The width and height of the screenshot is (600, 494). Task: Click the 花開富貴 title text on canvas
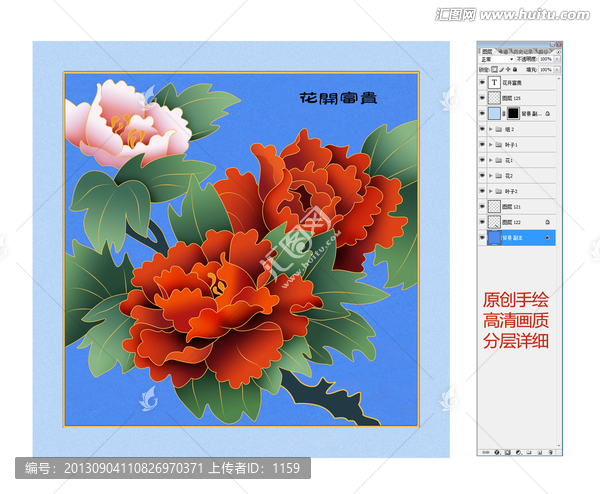point(338,98)
